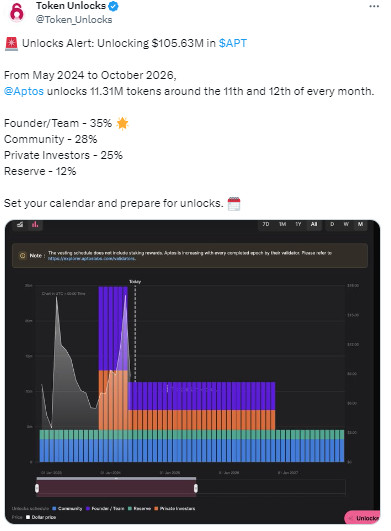Screen dimensions: 391x531
Task: Click the Token Unlocks profile avatar
Action: (16, 12)
